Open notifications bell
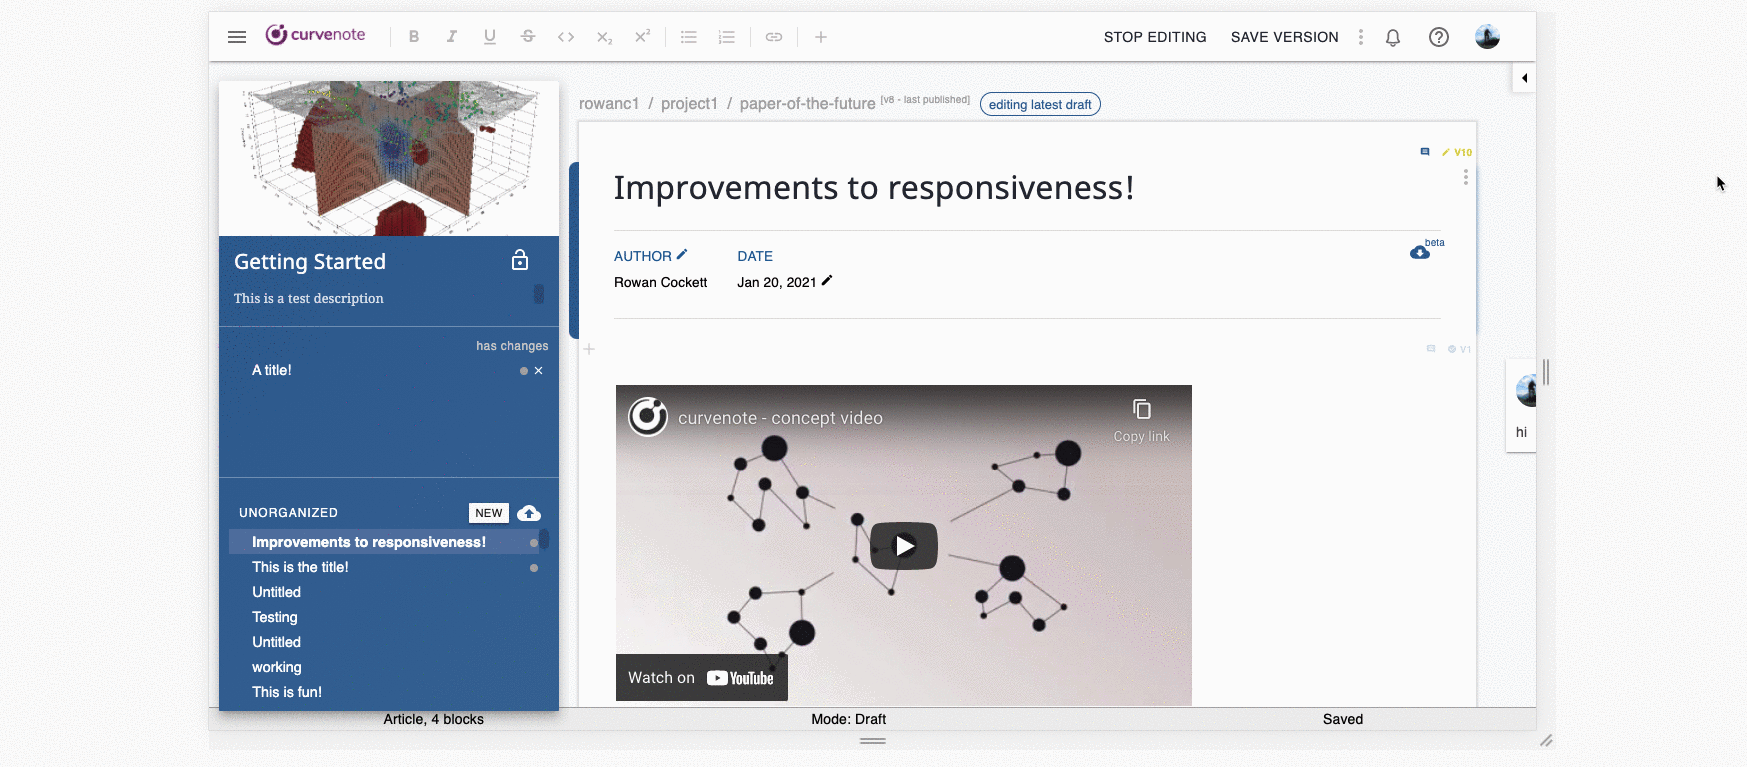Image resolution: width=1747 pixels, height=767 pixels. (x=1393, y=37)
